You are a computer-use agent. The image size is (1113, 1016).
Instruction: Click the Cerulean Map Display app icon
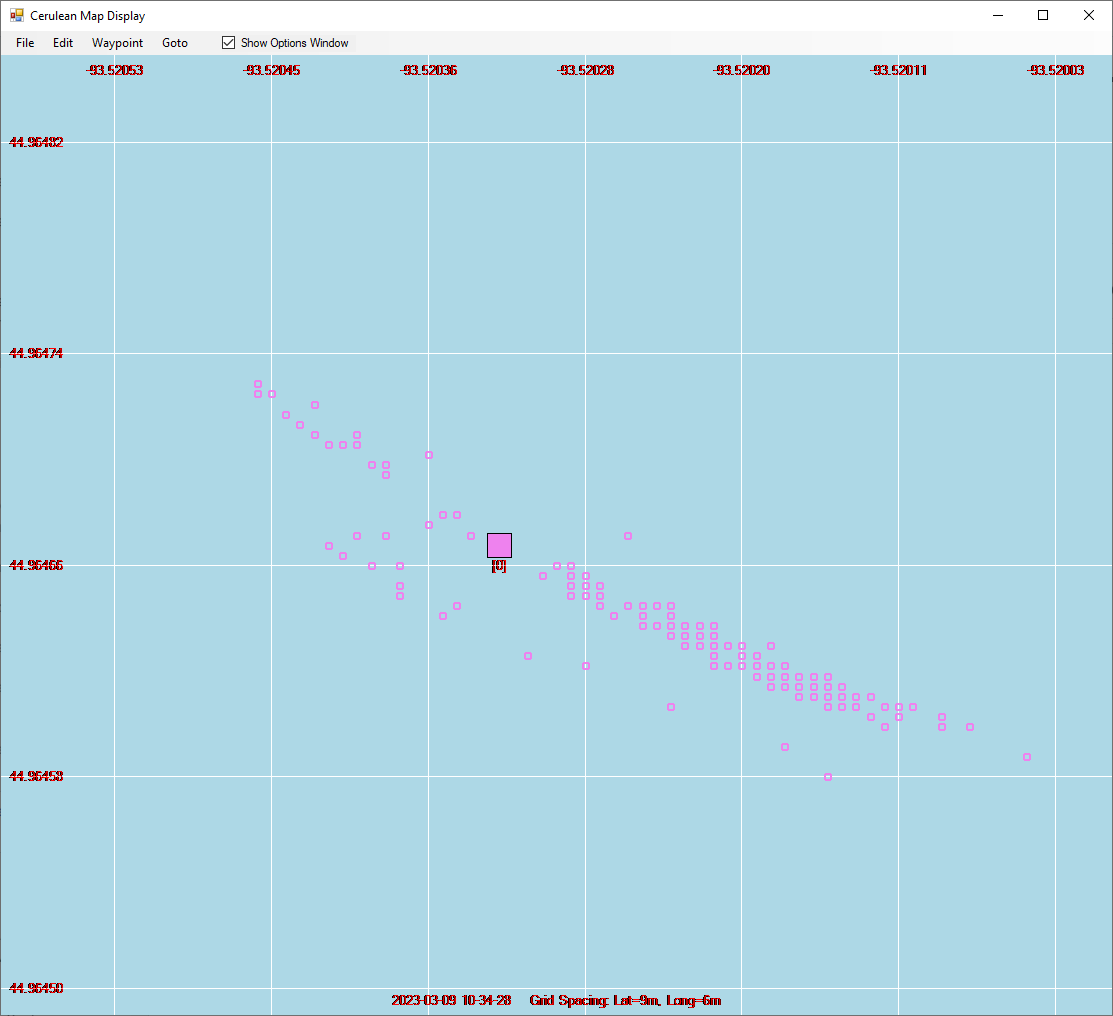tap(16, 15)
